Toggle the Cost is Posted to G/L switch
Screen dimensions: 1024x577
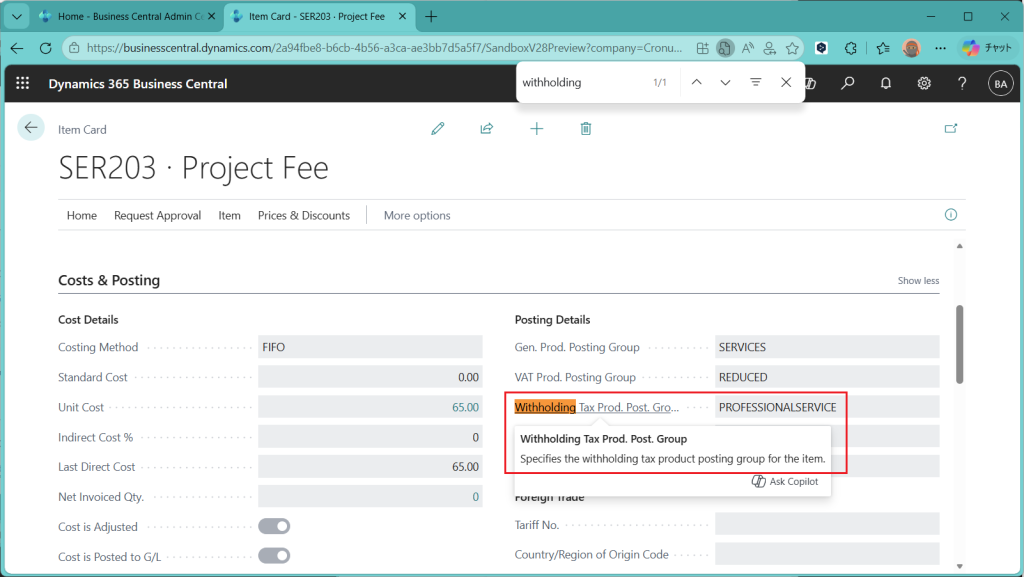pos(274,556)
